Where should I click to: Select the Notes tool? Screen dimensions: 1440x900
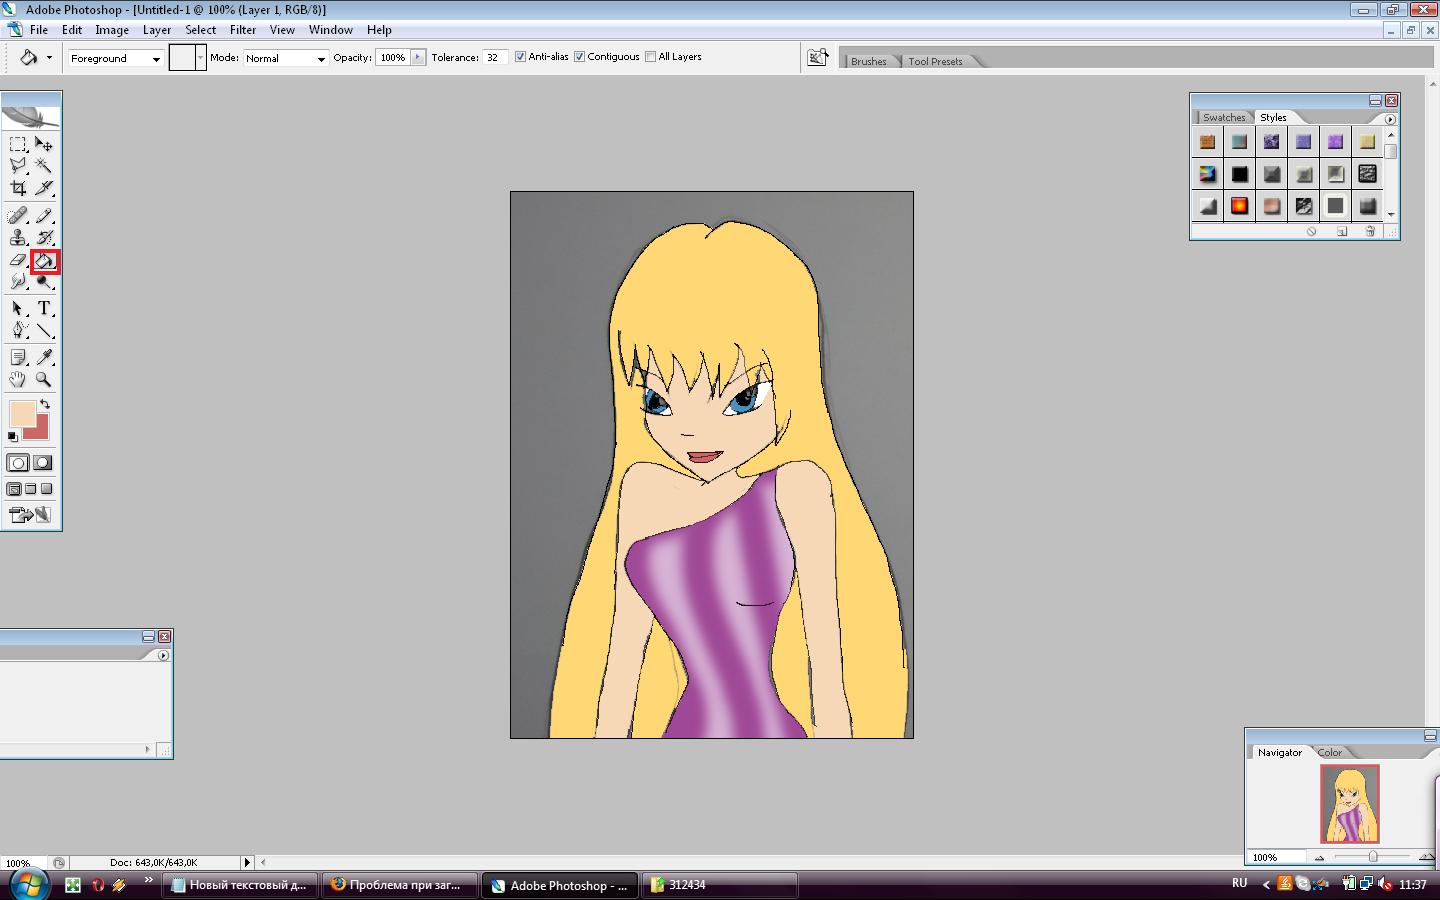pos(18,358)
